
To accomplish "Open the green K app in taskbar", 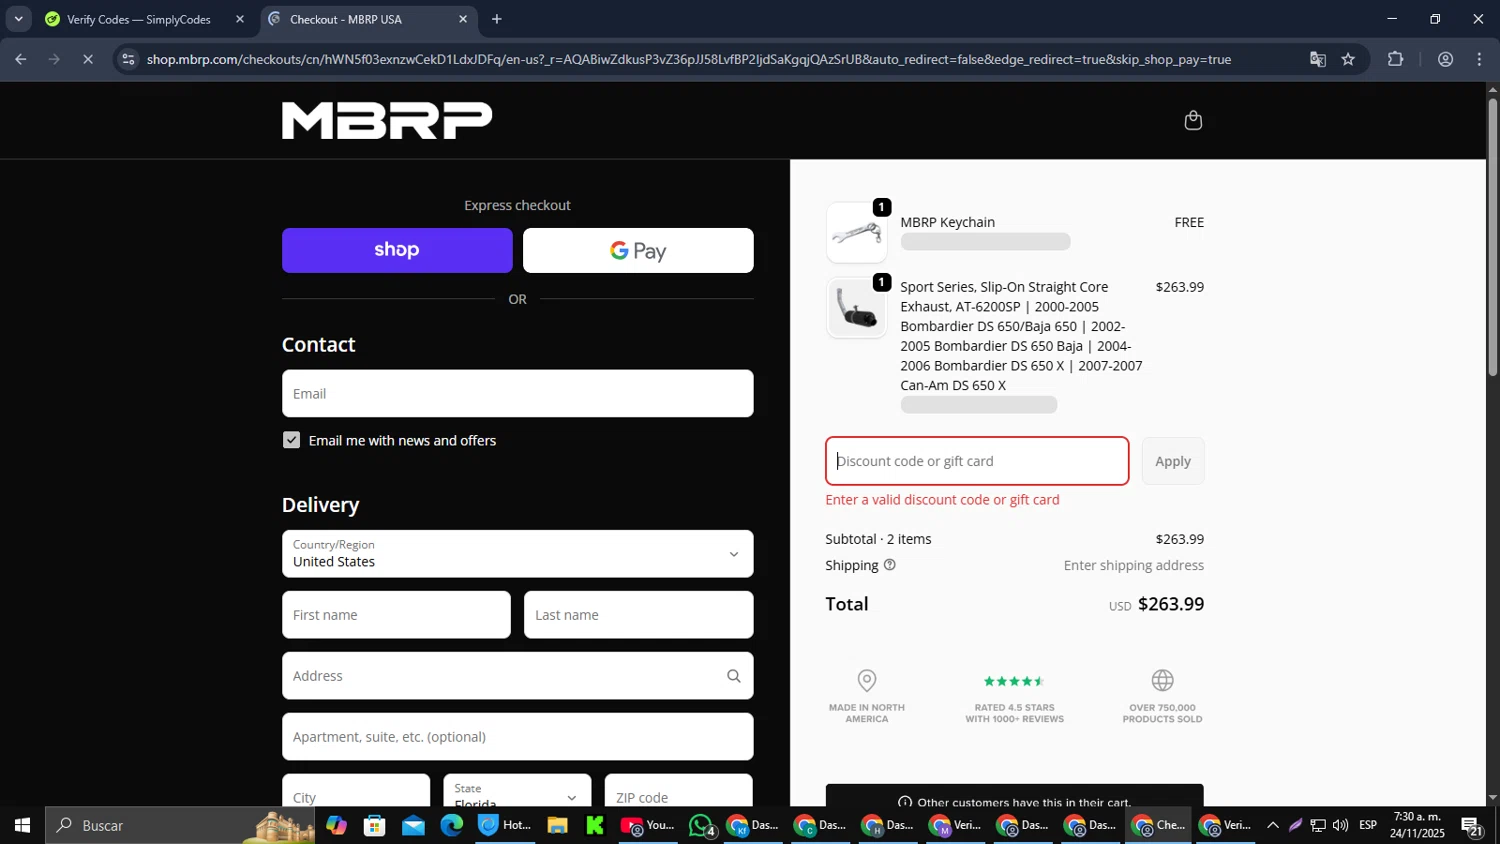I will (595, 825).
